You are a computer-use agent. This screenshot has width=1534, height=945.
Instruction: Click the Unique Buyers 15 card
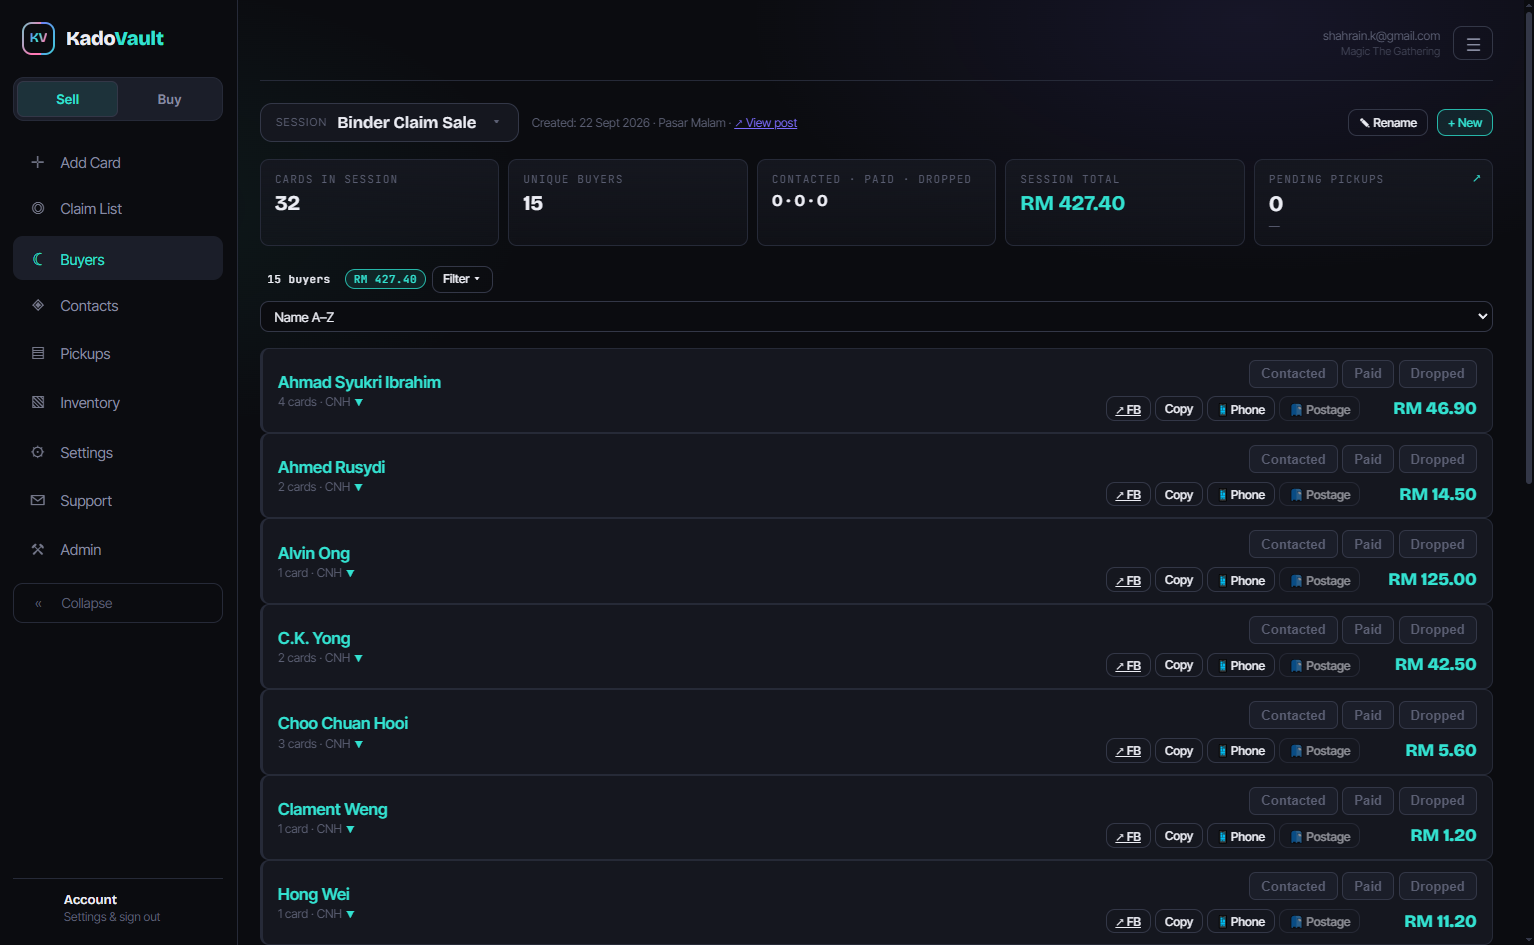(628, 202)
